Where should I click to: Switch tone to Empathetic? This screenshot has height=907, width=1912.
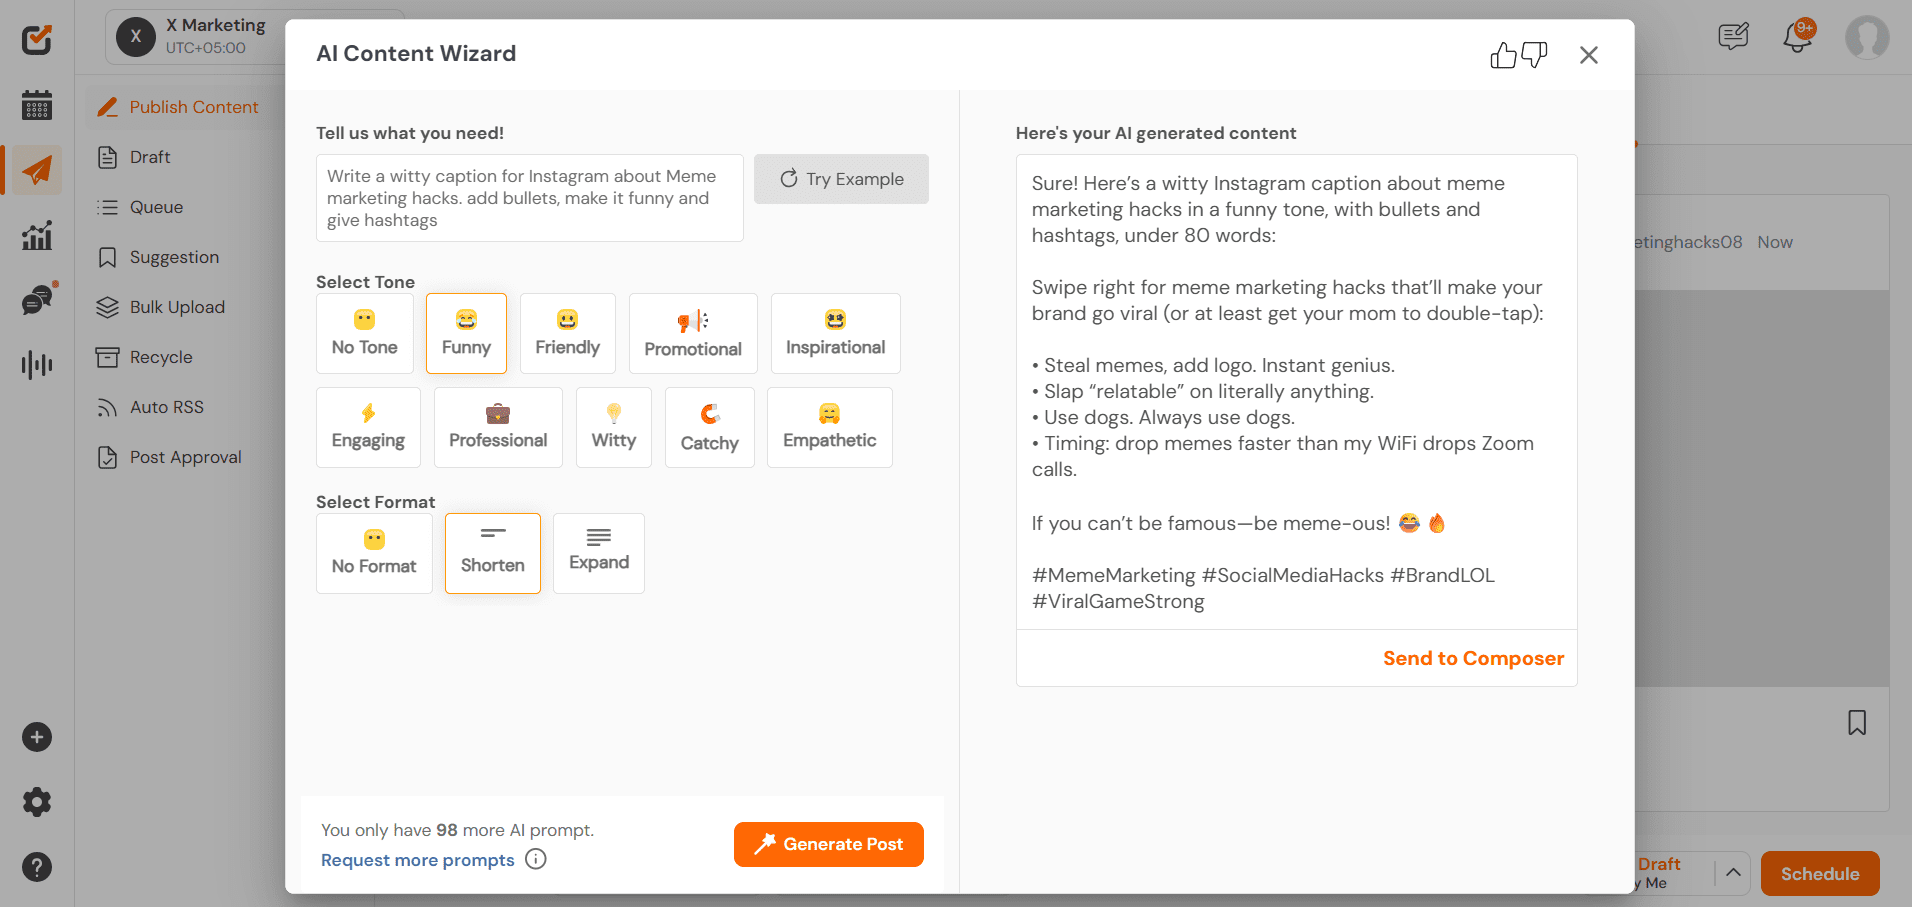coord(829,427)
